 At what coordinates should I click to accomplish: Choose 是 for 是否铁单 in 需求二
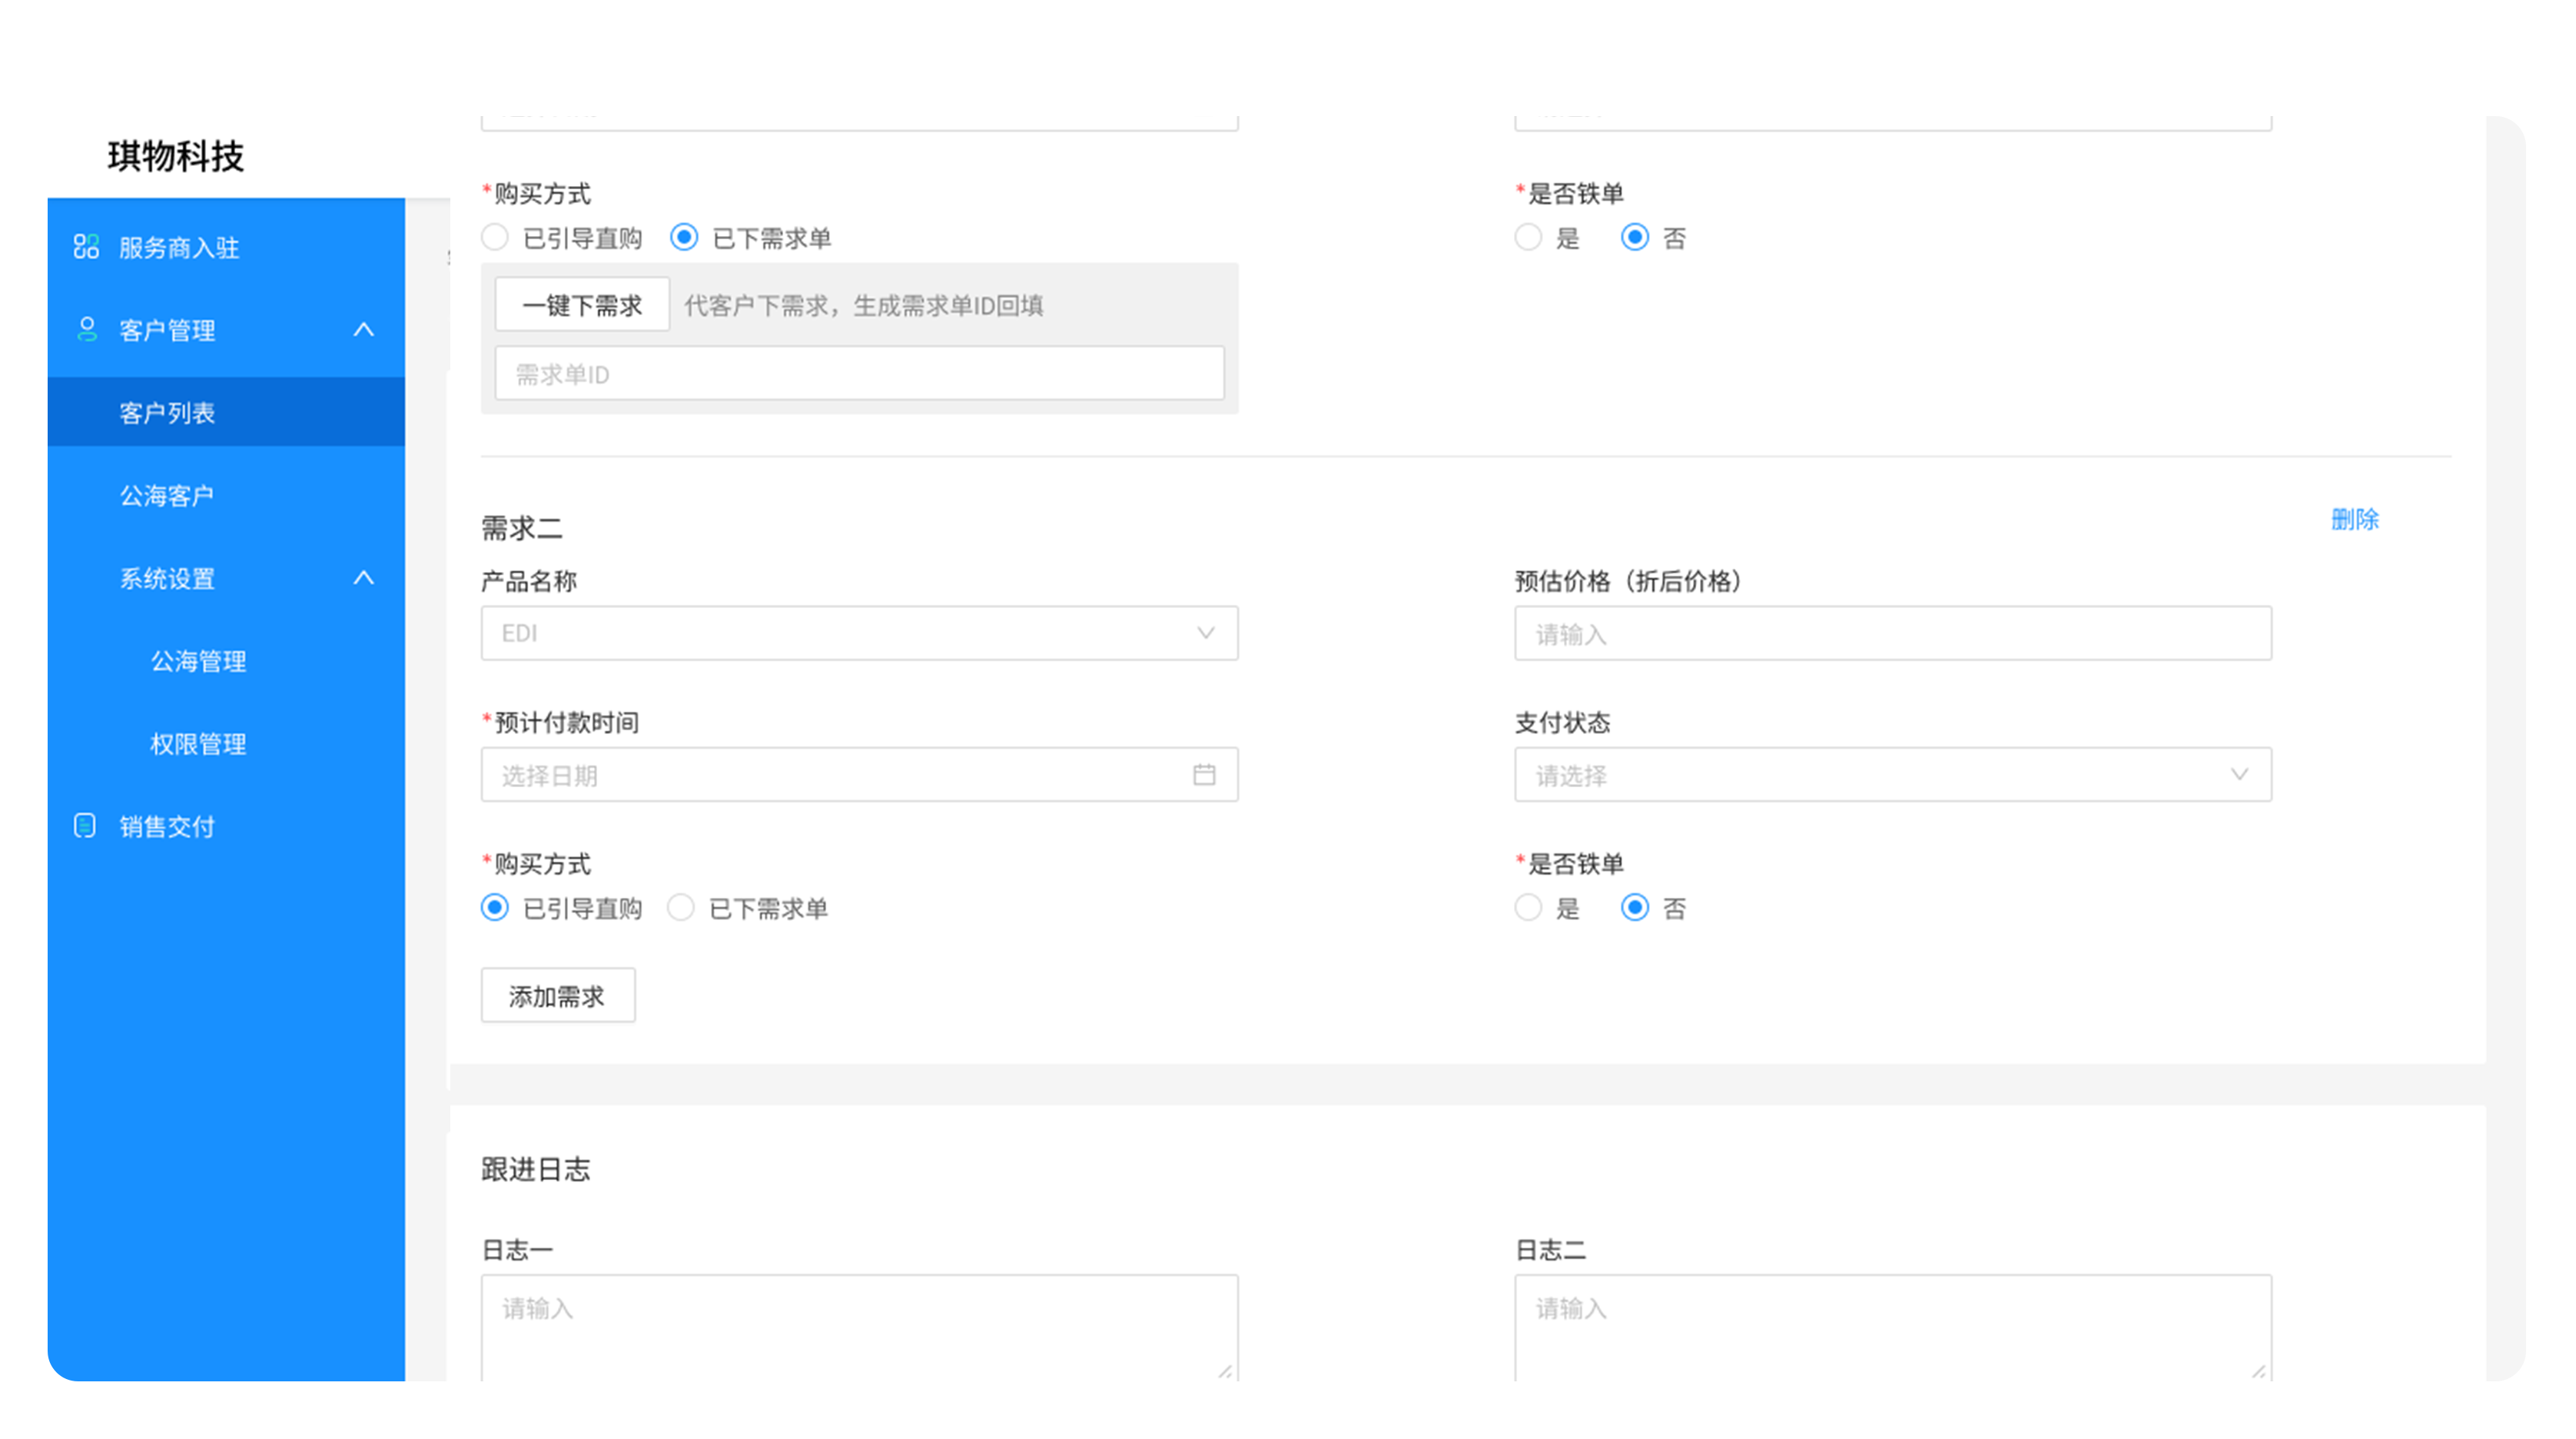[1529, 908]
